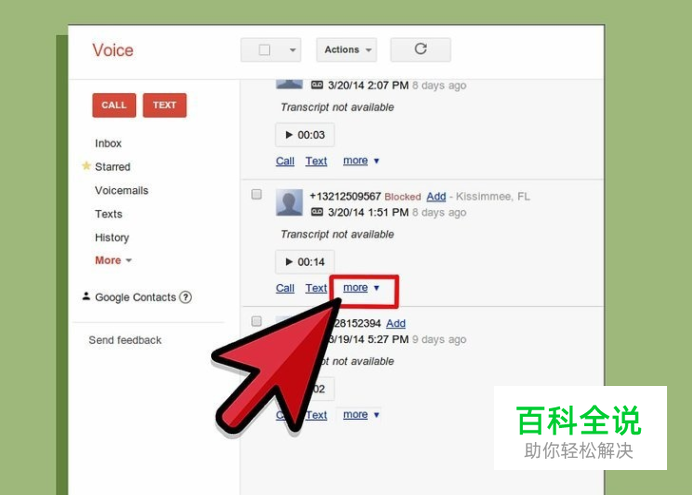Screen dimensions: 692x495
Task: Click the Voice logo
Action: (x=113, y=50)
